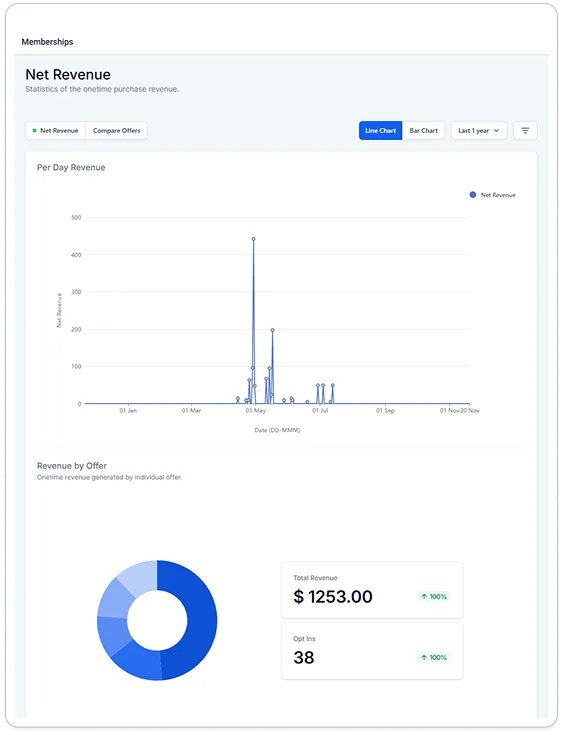Image resolution: width=563 pixels, height=735 pixels.
Task: Toggle the Net Revenue legend dot
Action: click(473, 195)
